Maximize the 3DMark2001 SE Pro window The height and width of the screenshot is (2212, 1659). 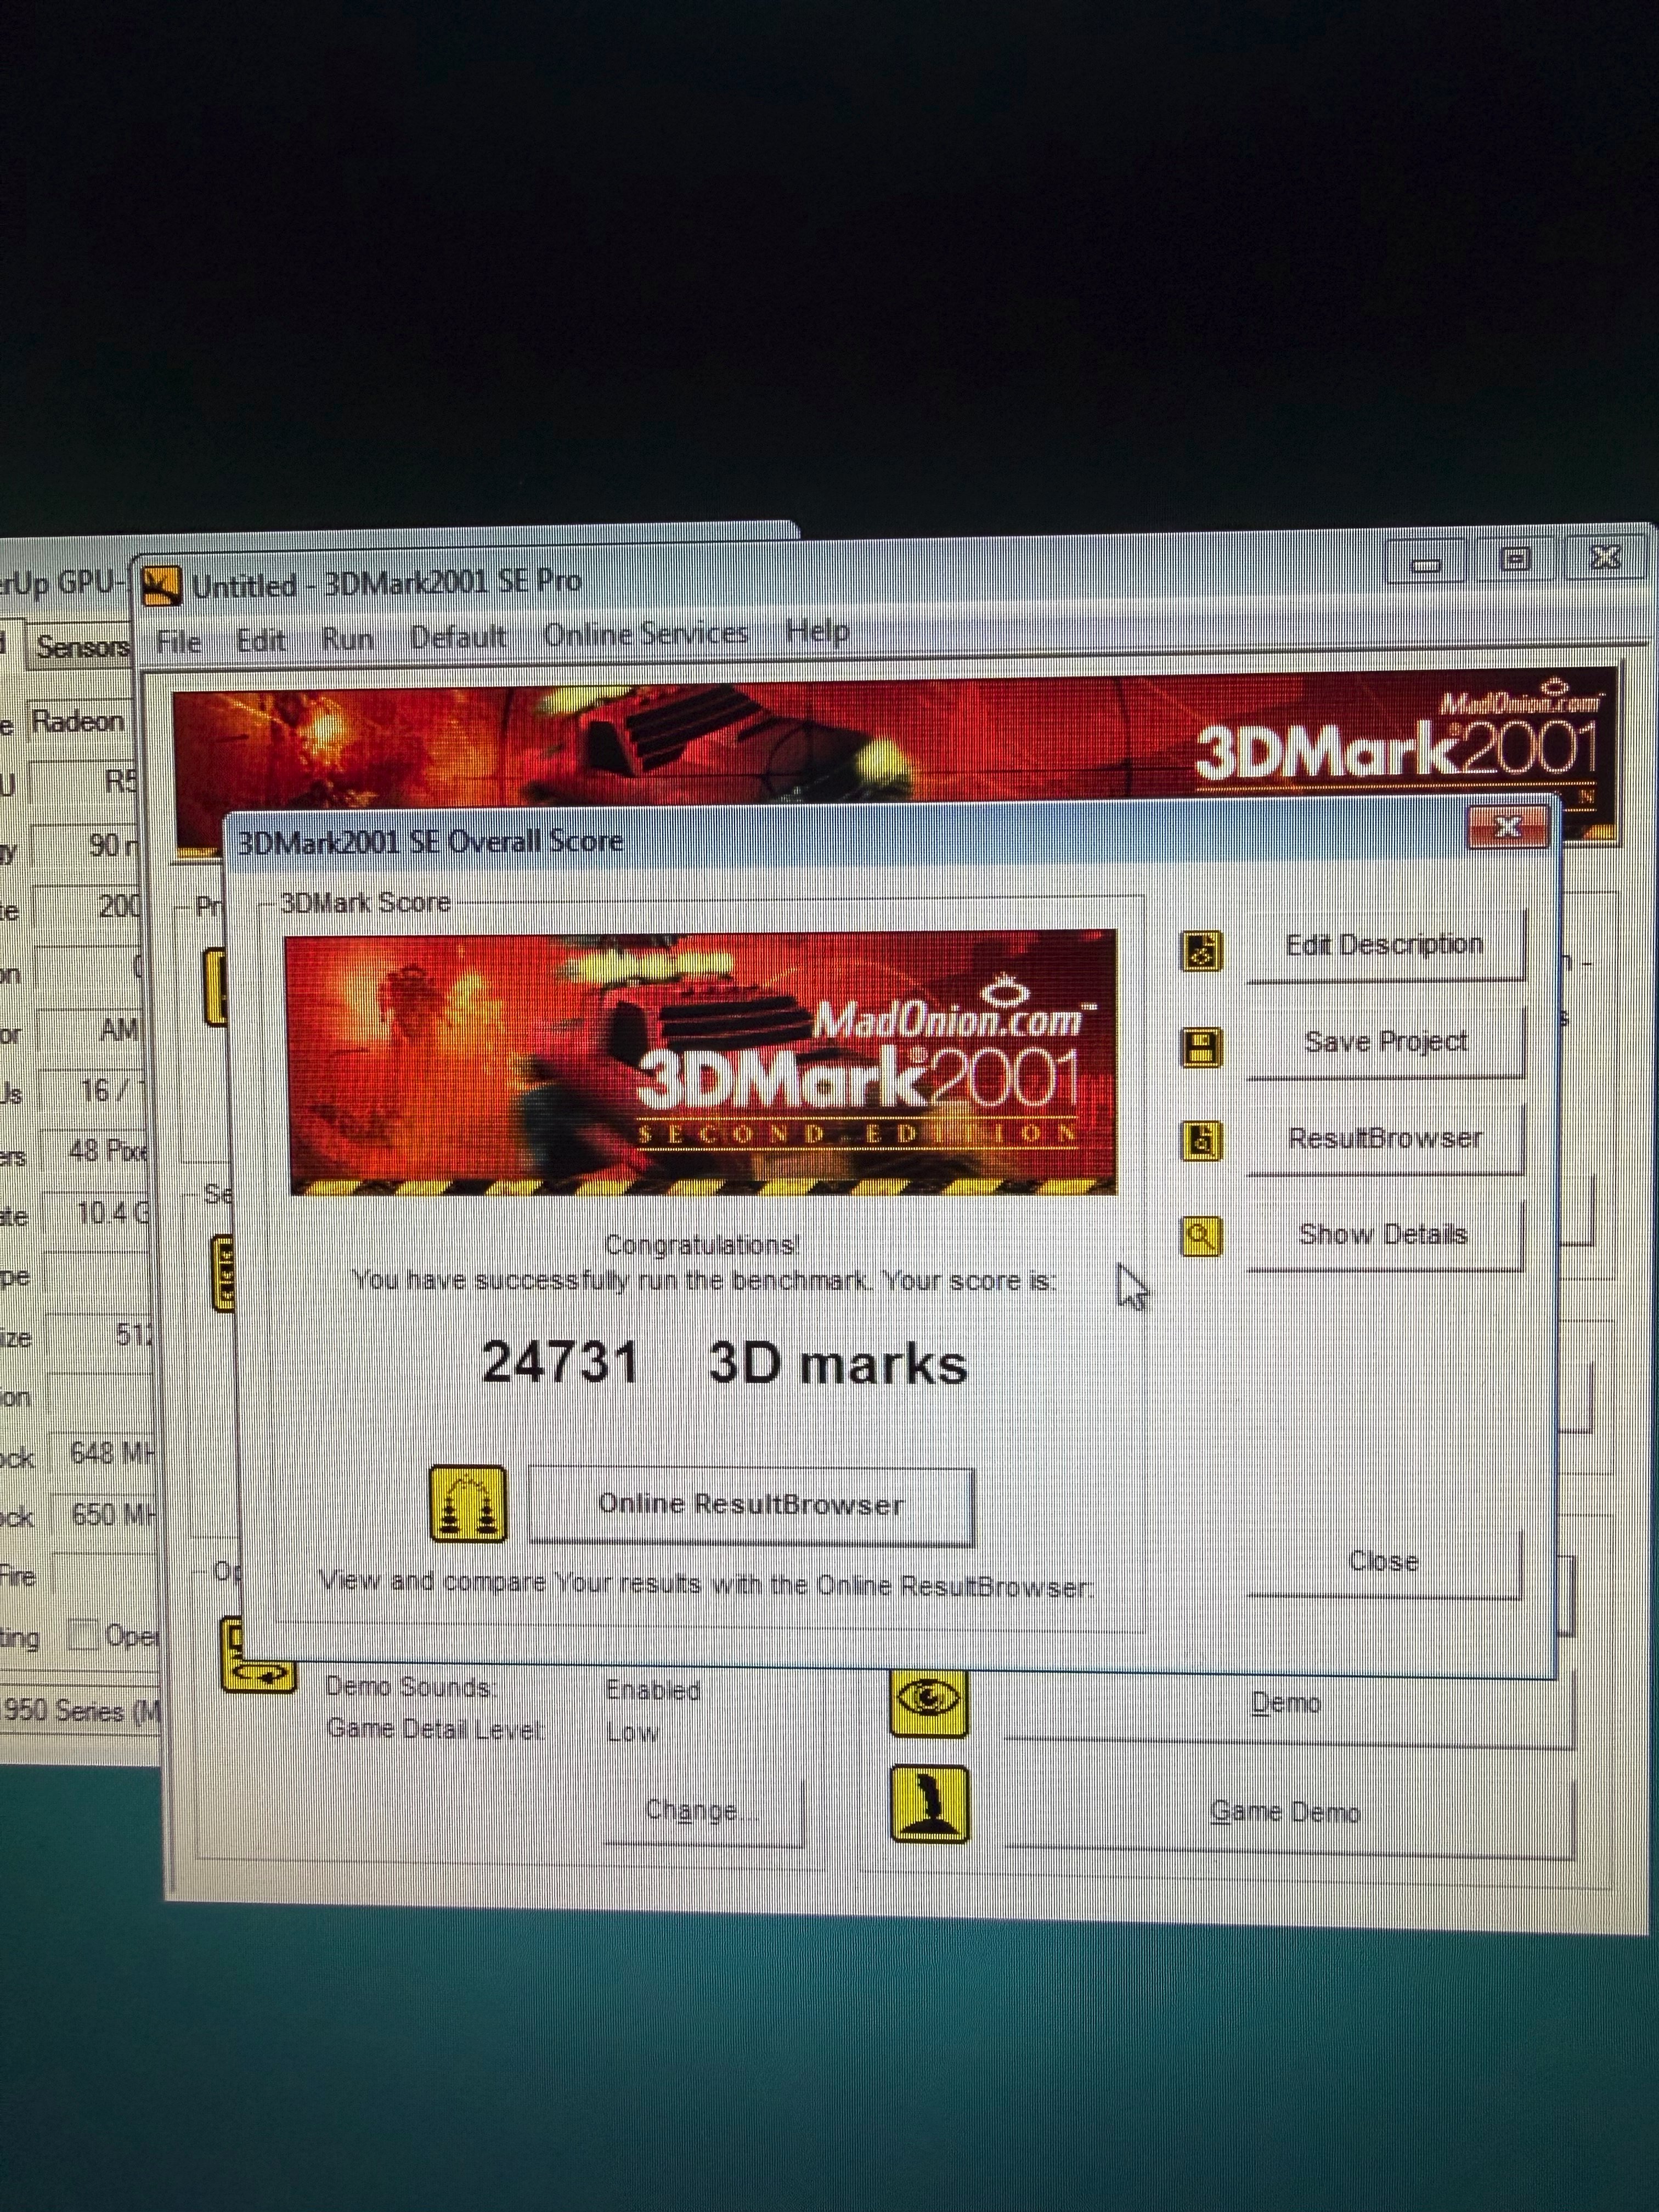click(1514, 559)
